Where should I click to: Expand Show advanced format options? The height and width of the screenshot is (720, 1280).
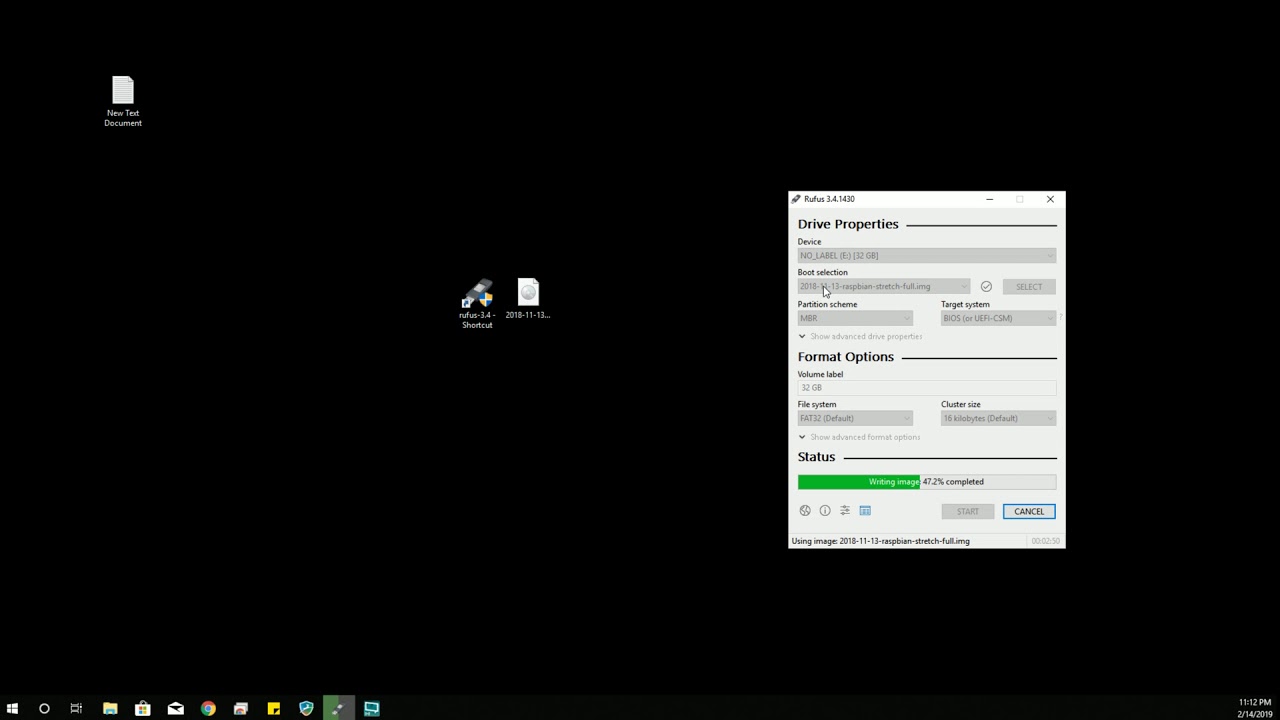tap(859, 437)
